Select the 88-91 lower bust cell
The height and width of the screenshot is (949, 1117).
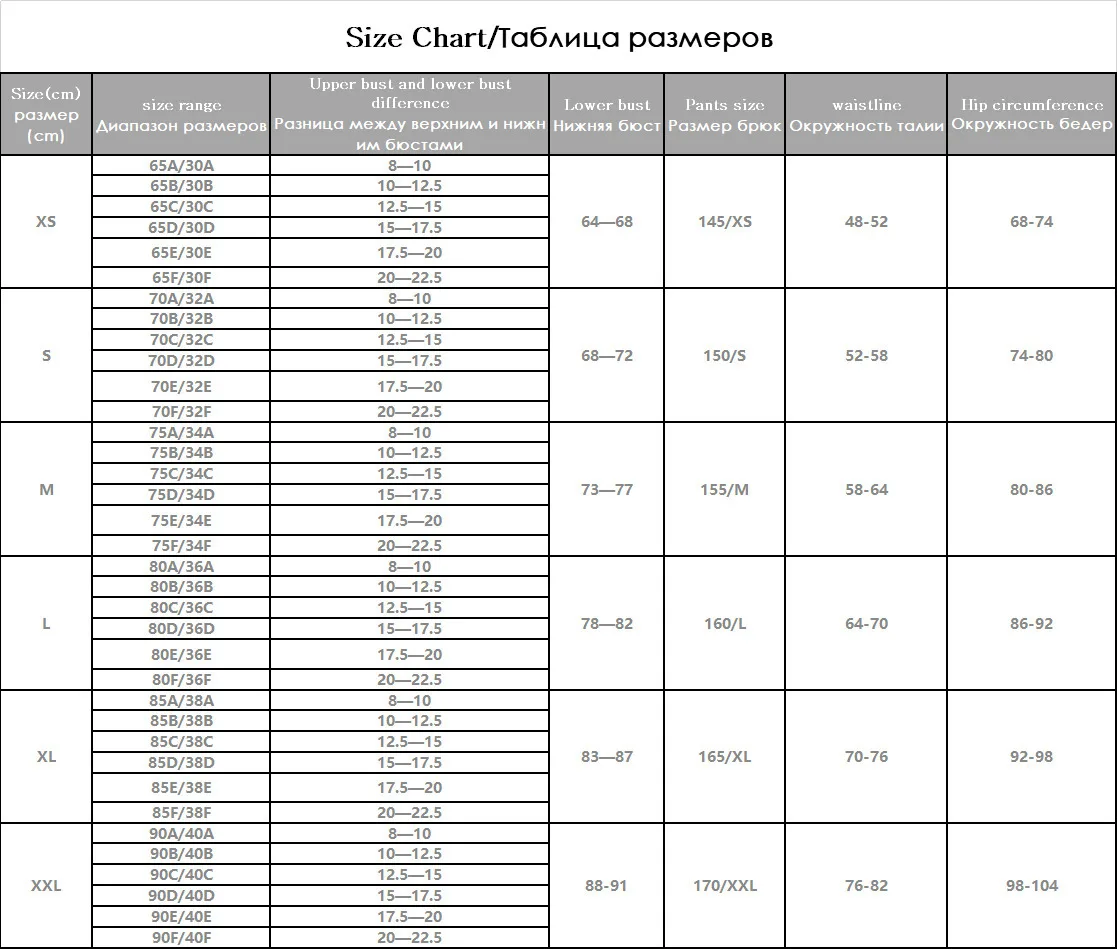point(607,886)
